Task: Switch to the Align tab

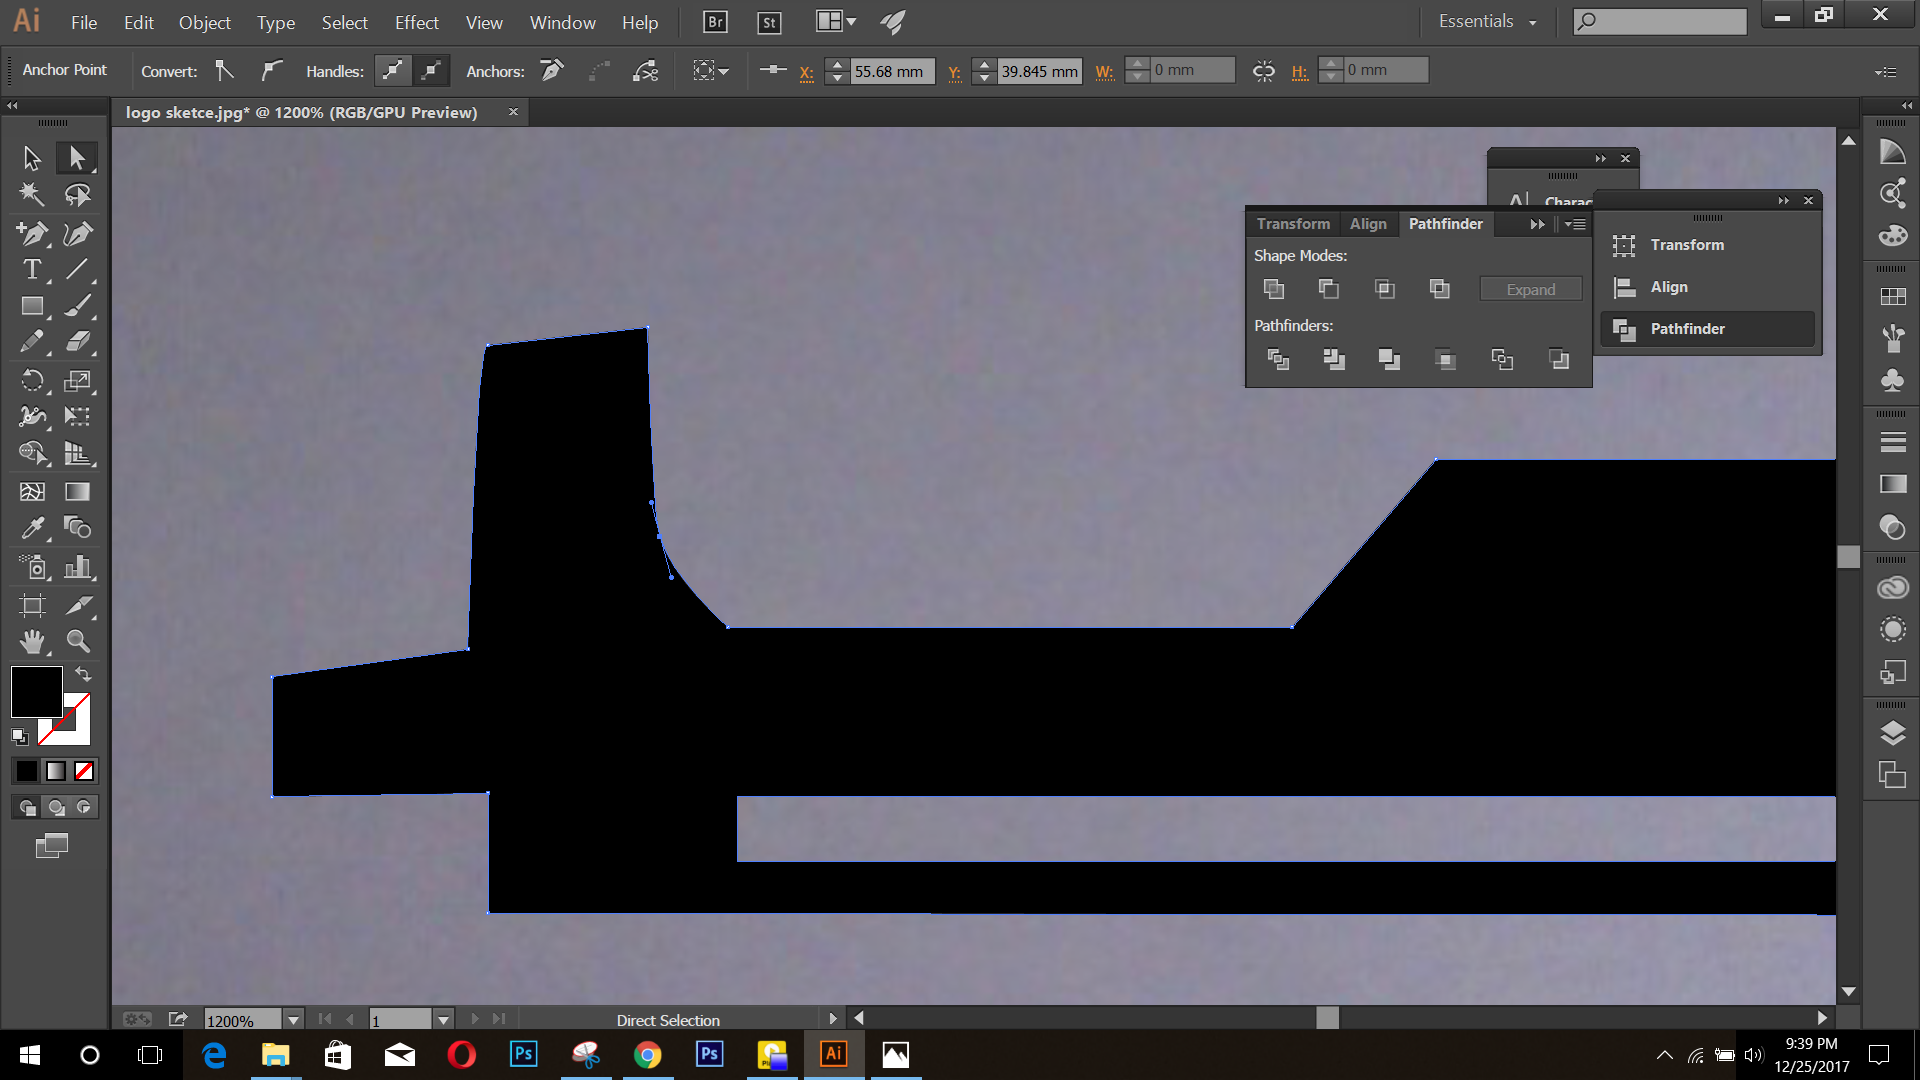Action: coord(1368,224)
